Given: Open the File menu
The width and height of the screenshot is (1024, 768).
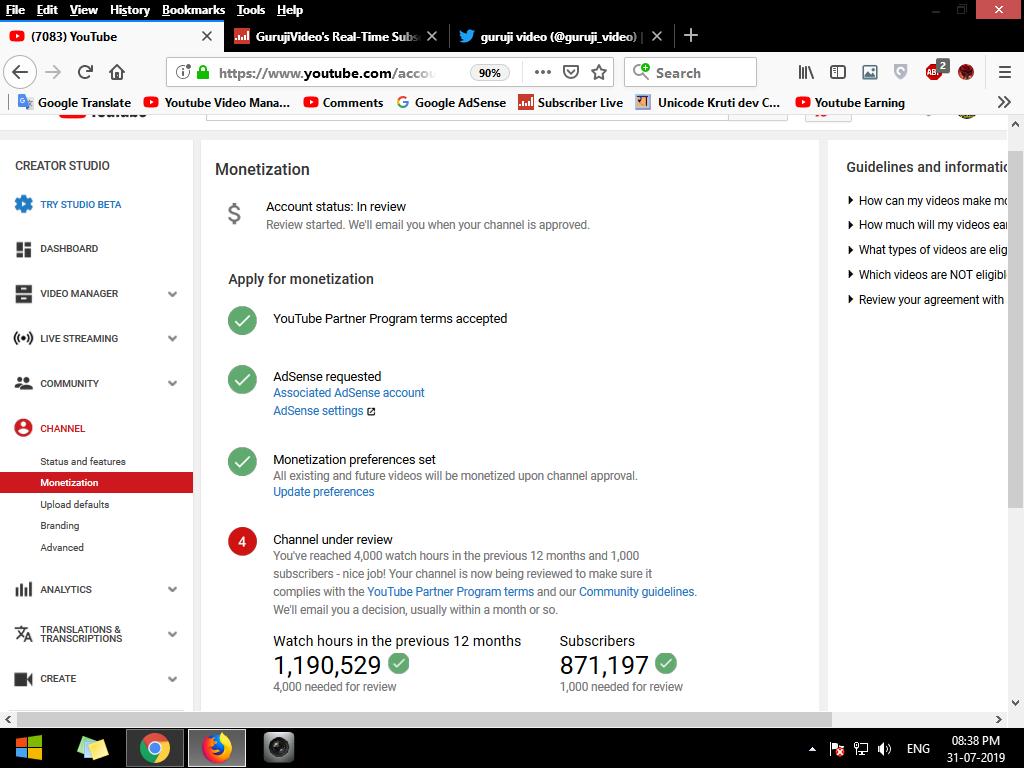Looking at the screenshot, I should click(x=15, y=10).
